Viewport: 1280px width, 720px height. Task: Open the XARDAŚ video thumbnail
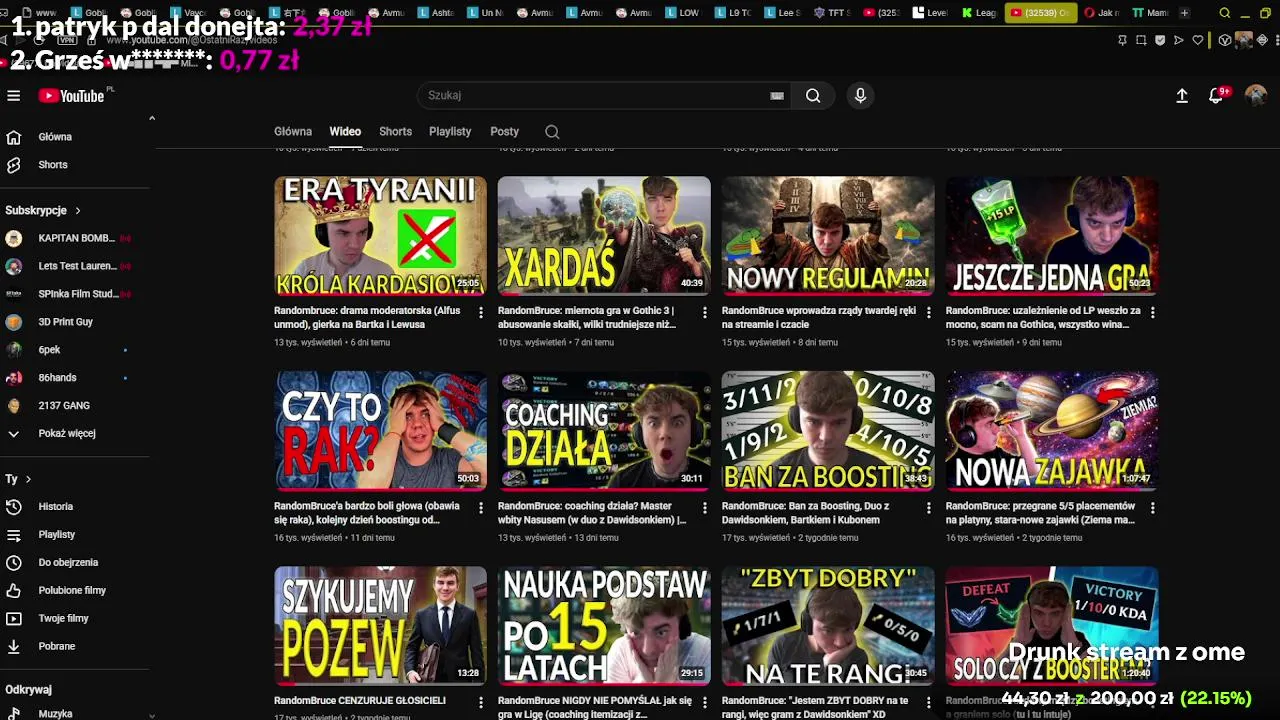pyautogui.click(x=604, y=236)
